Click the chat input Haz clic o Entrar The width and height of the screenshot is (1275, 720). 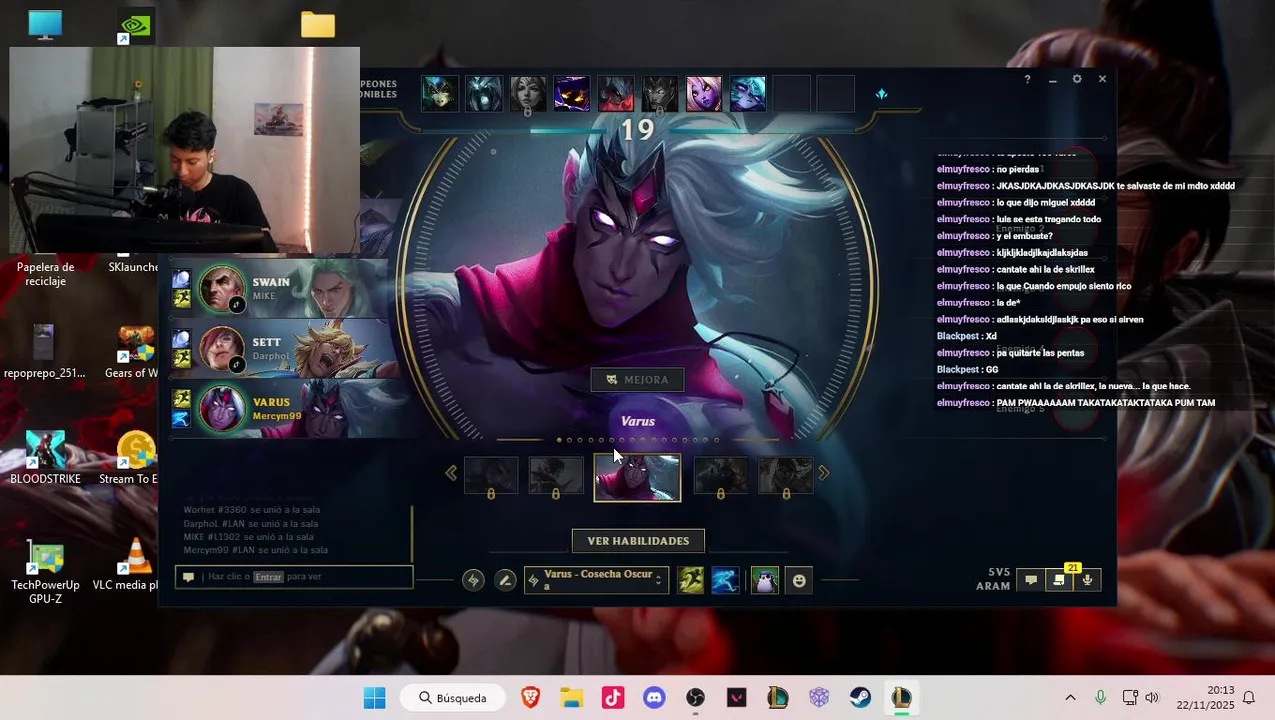pos(294,577)
